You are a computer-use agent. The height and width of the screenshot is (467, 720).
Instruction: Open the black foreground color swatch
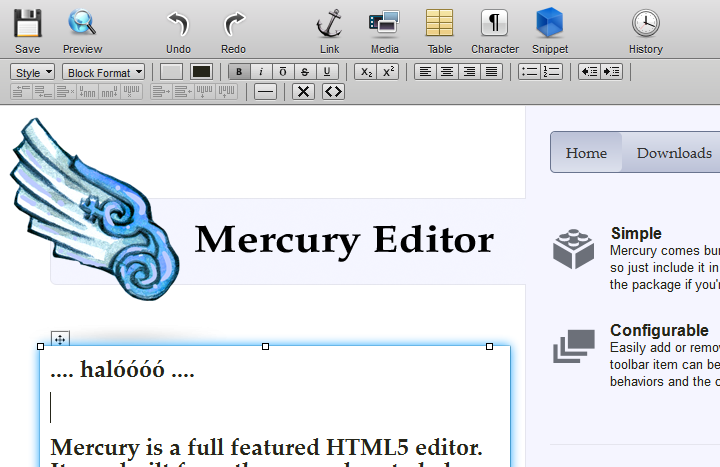pyautogui.click(x=201, y=72)
